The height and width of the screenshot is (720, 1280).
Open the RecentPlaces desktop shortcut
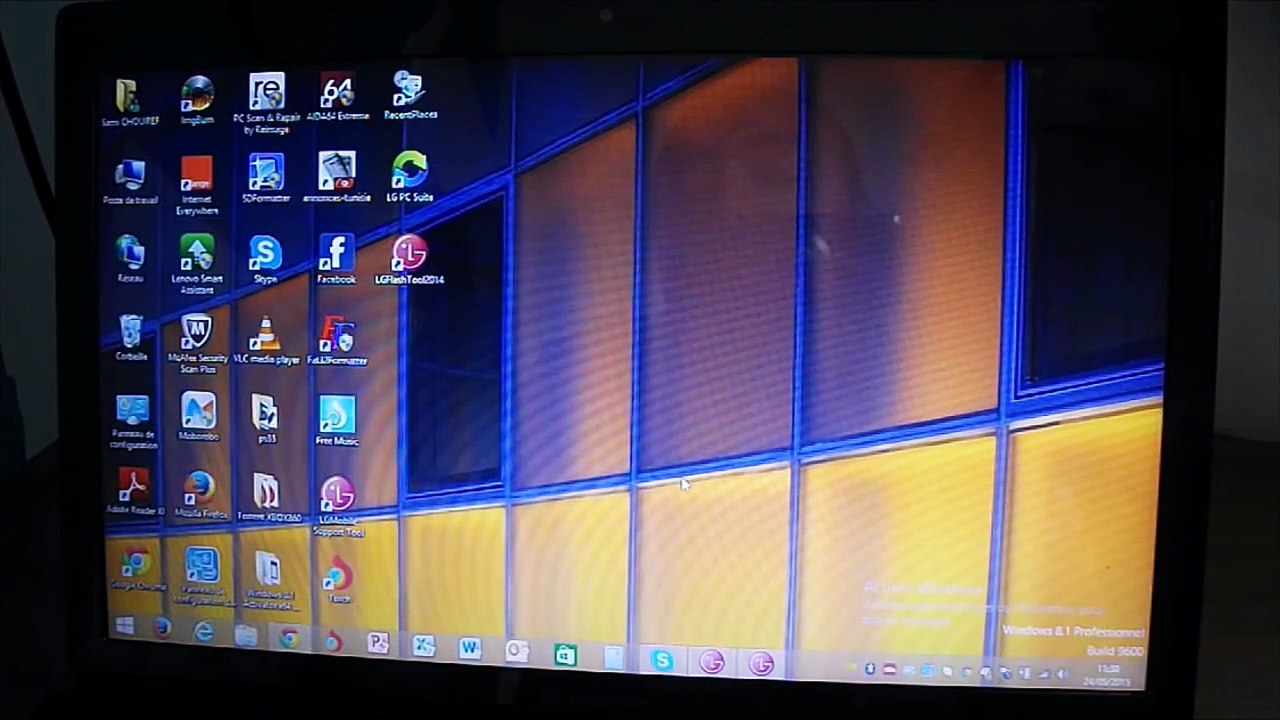[x=410, y=95]
